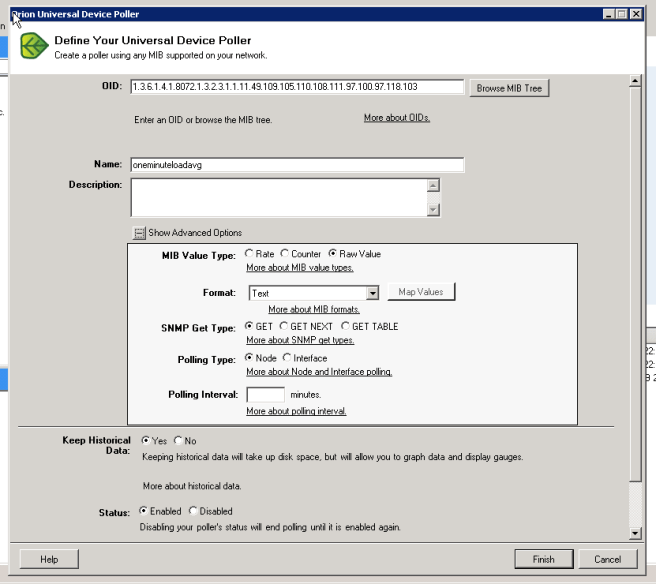Choose GET TABLE as SNMP Get Type

346,326
